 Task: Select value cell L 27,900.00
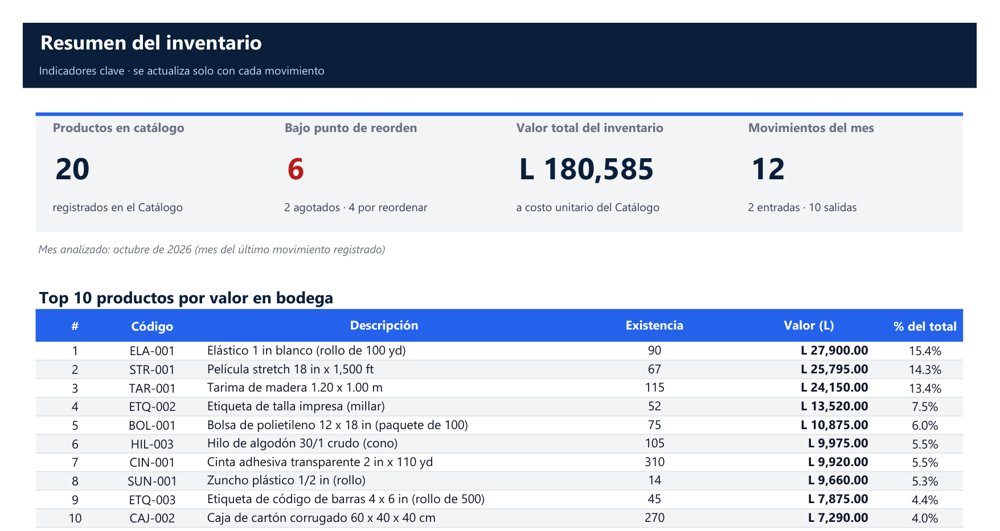[834, 350]
